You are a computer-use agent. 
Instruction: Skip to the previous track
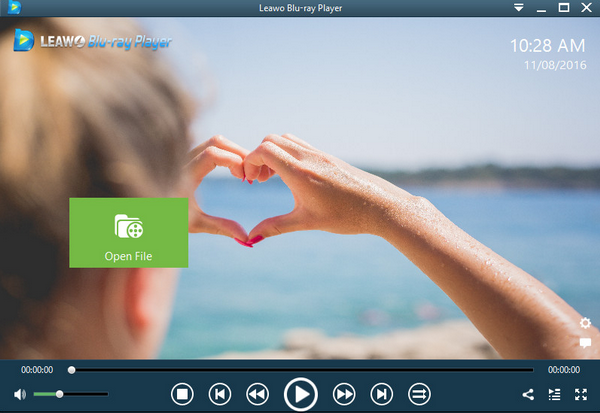(220, 394)
